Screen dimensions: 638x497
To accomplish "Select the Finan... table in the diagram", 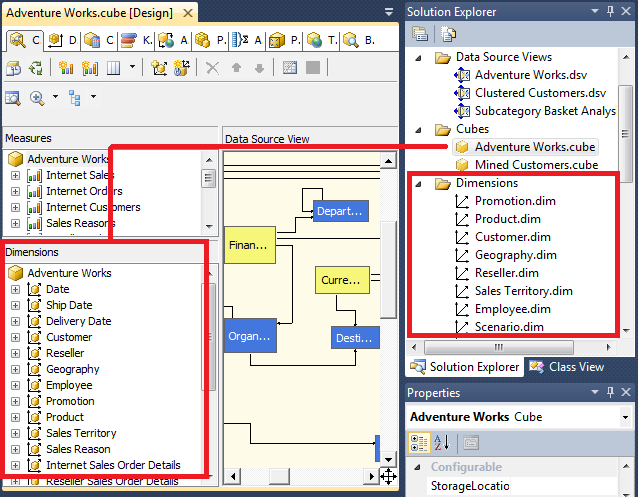I will [x=250, y=245].
